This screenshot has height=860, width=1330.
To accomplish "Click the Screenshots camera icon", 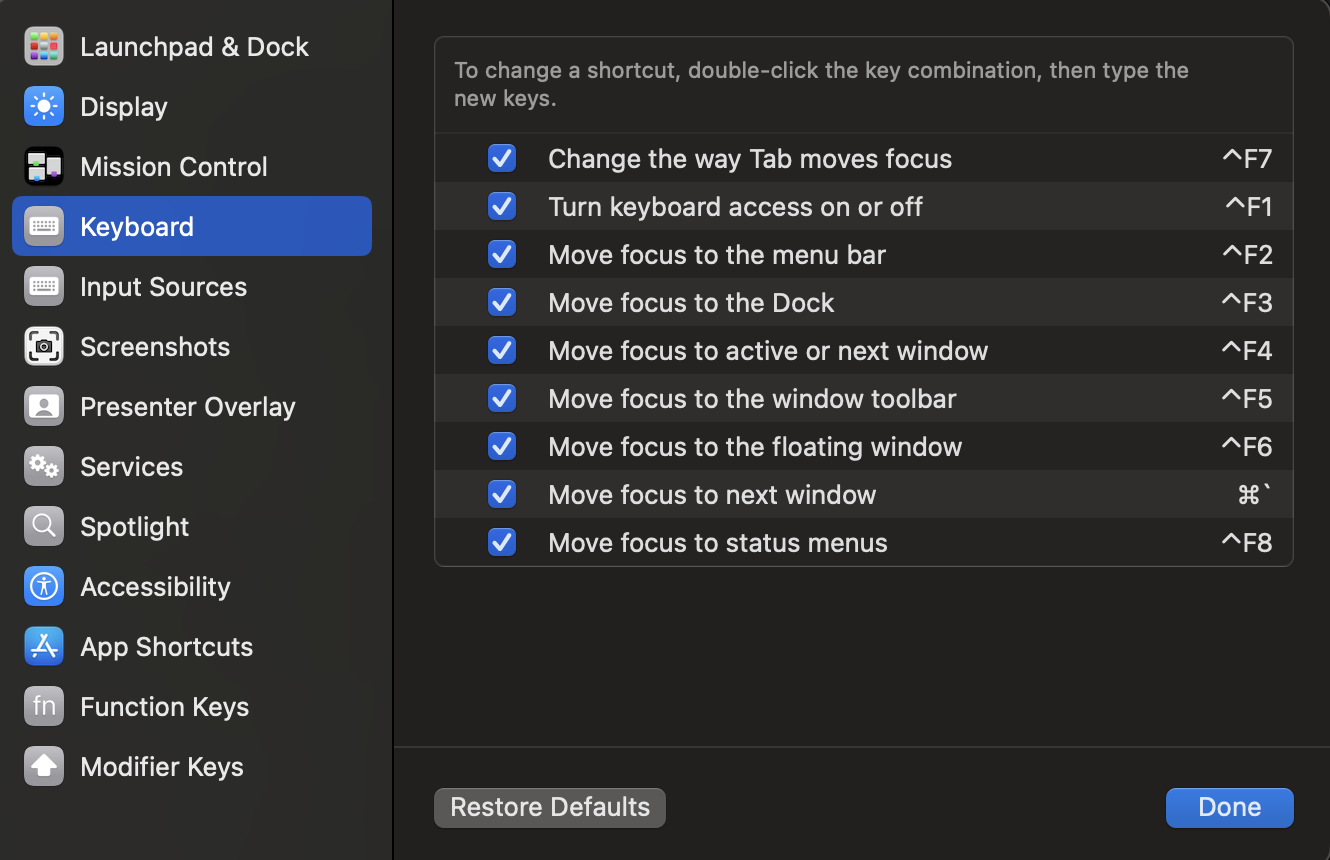I will (x=44, y=347).
